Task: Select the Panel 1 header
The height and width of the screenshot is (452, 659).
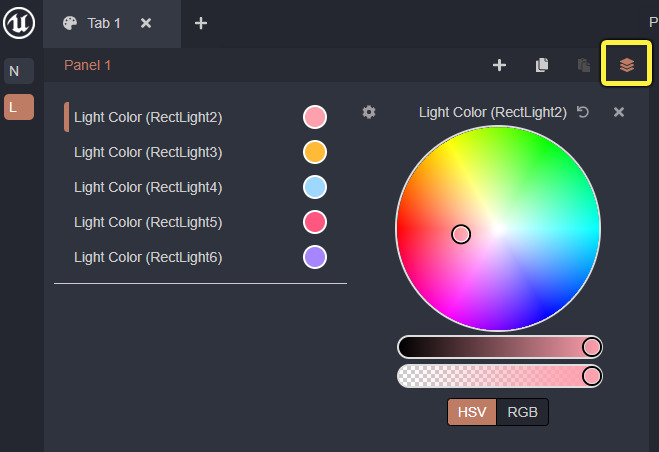Action: (x=88, y=65)
